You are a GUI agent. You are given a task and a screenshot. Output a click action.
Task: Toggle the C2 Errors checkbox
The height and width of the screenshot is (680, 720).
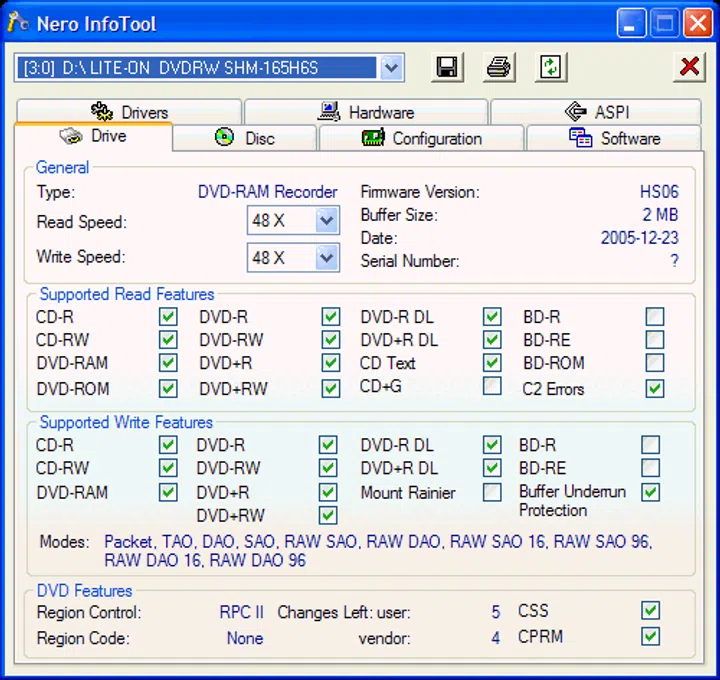pos(654,388)
